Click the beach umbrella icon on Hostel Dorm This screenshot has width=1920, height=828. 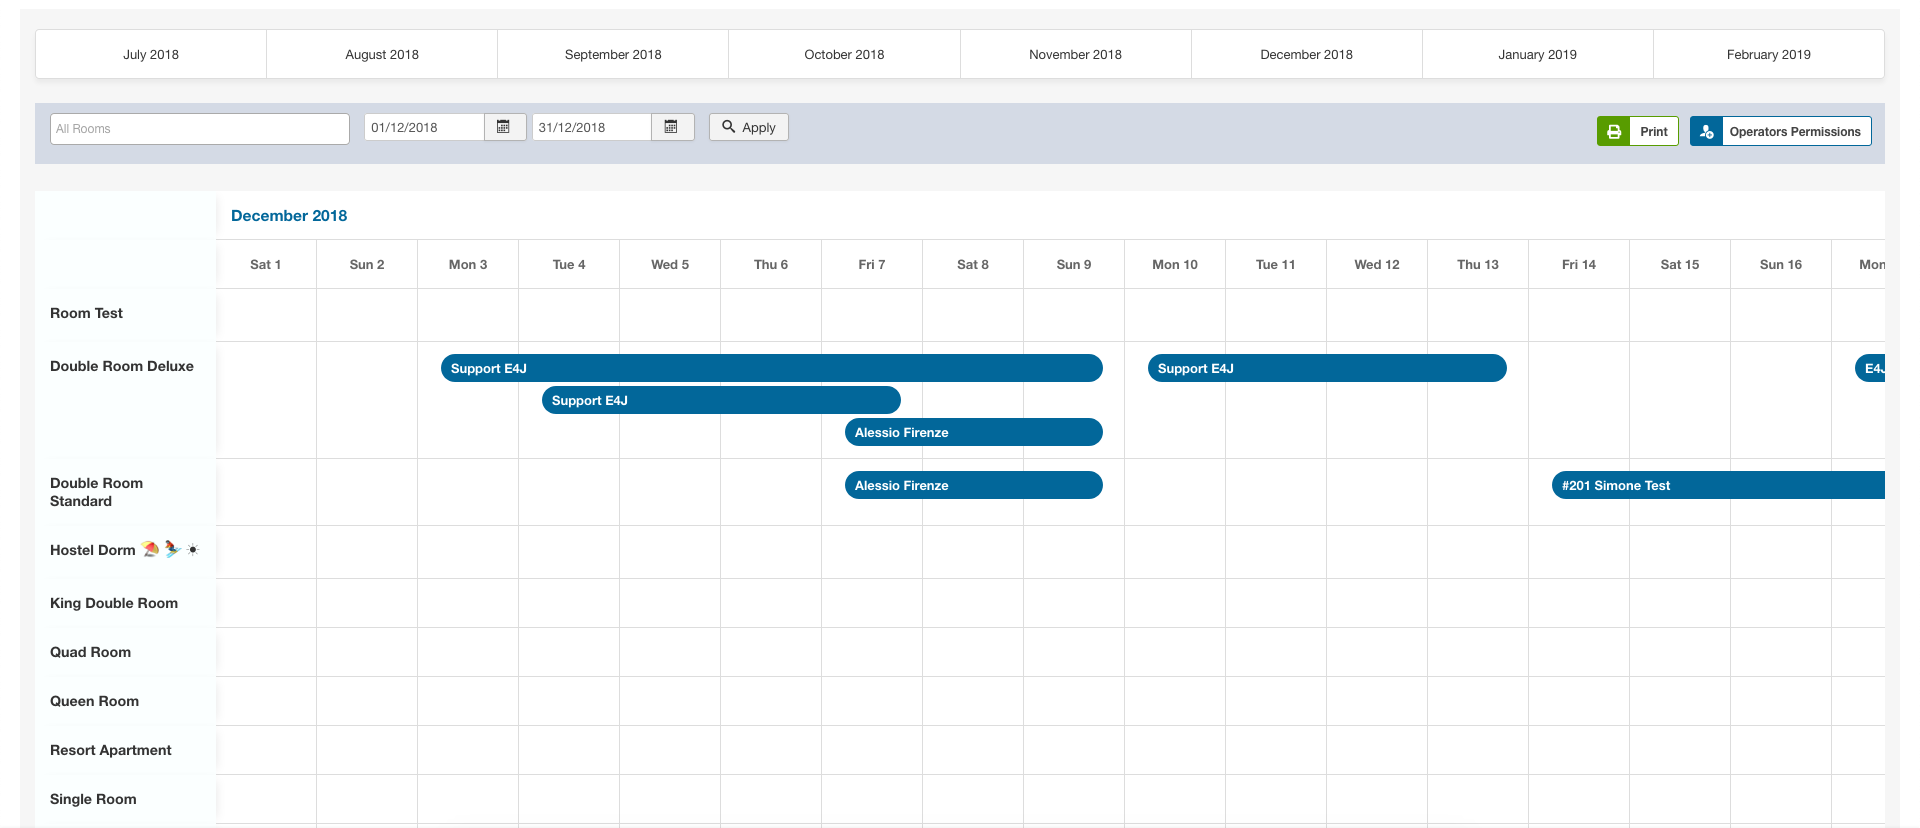tap(151, 549)
